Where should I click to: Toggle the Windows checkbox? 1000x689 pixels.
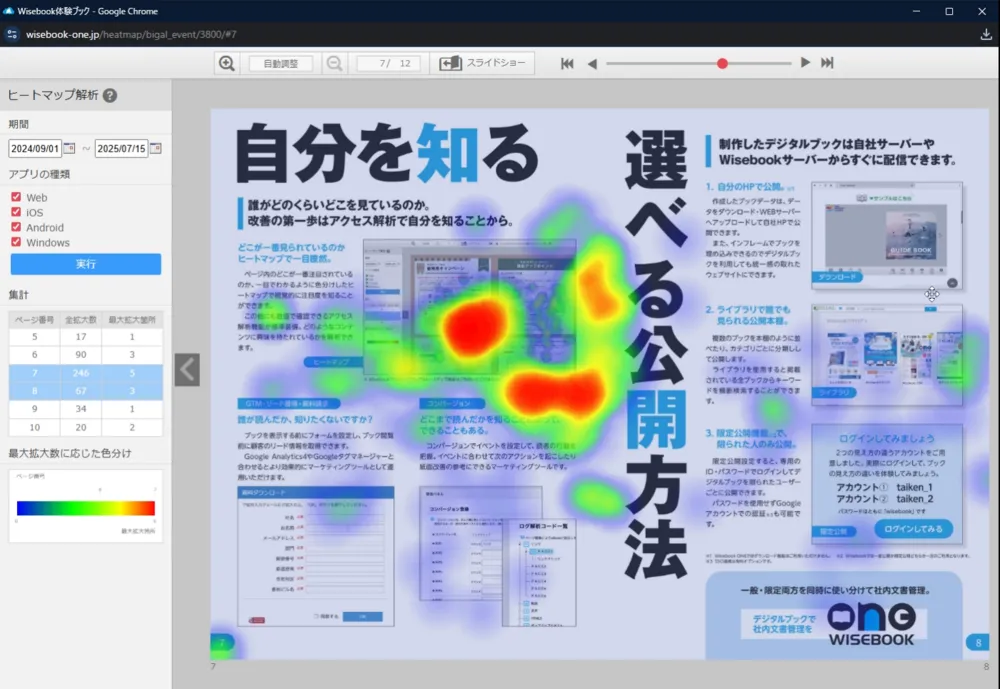(x=16, y=242)
